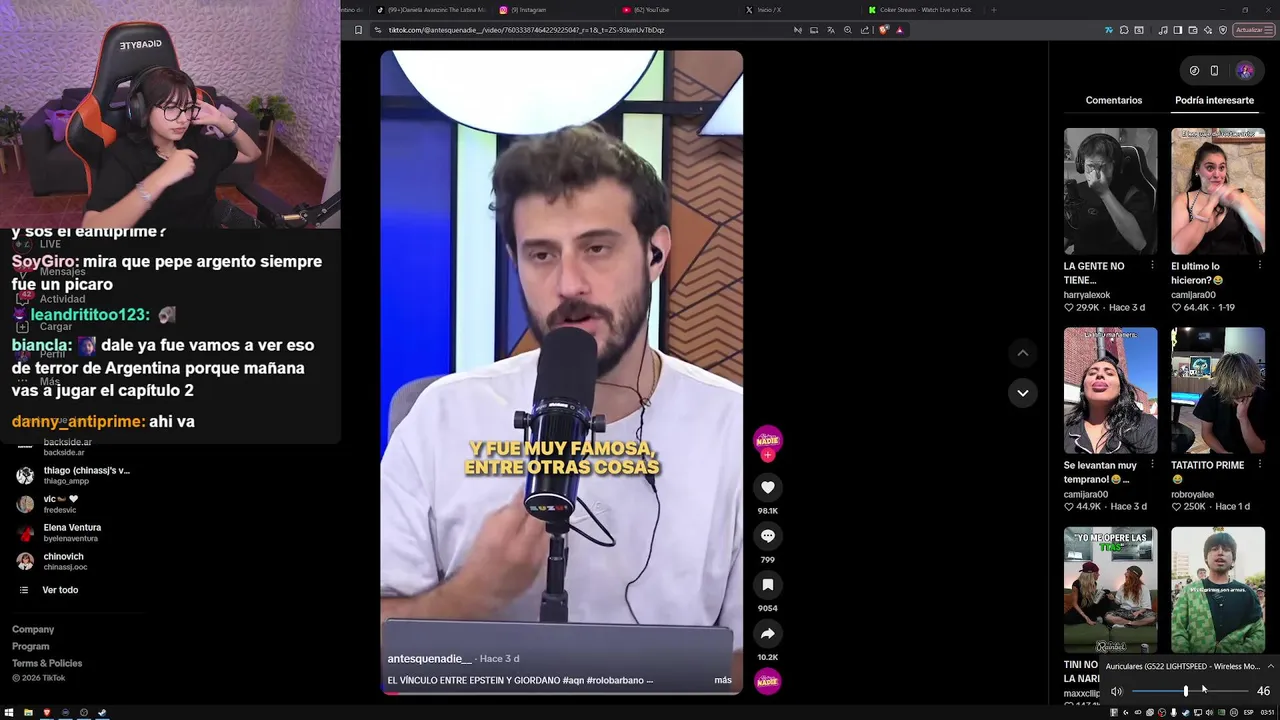Expand the audio output device list chevron

click(x=1270, y=666)
